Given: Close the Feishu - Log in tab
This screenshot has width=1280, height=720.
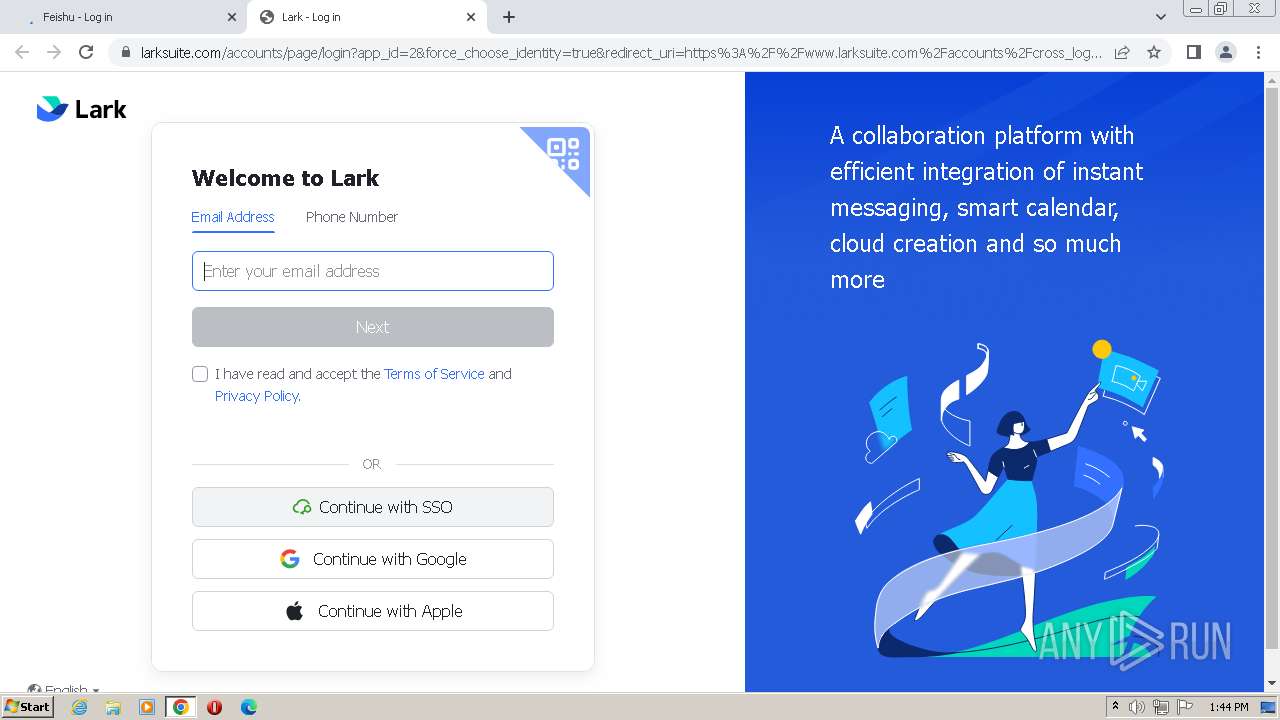Looking at the screenshot, I should [x=232, y=17].
